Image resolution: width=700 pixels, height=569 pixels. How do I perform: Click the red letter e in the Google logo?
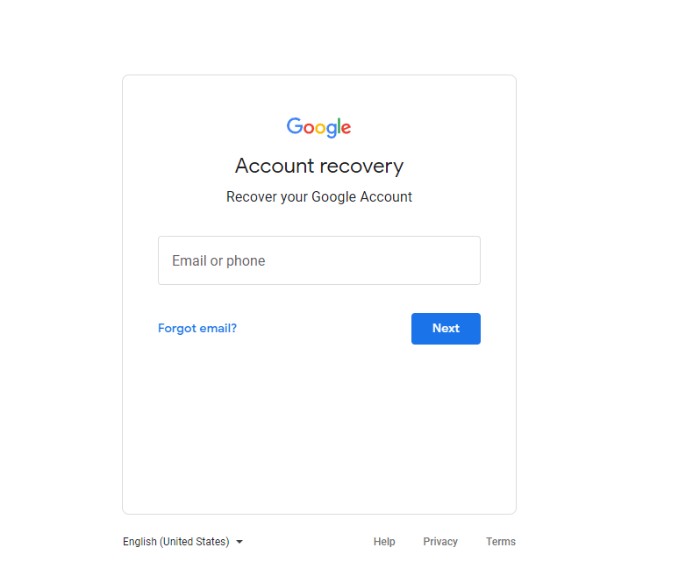(346, 129)
